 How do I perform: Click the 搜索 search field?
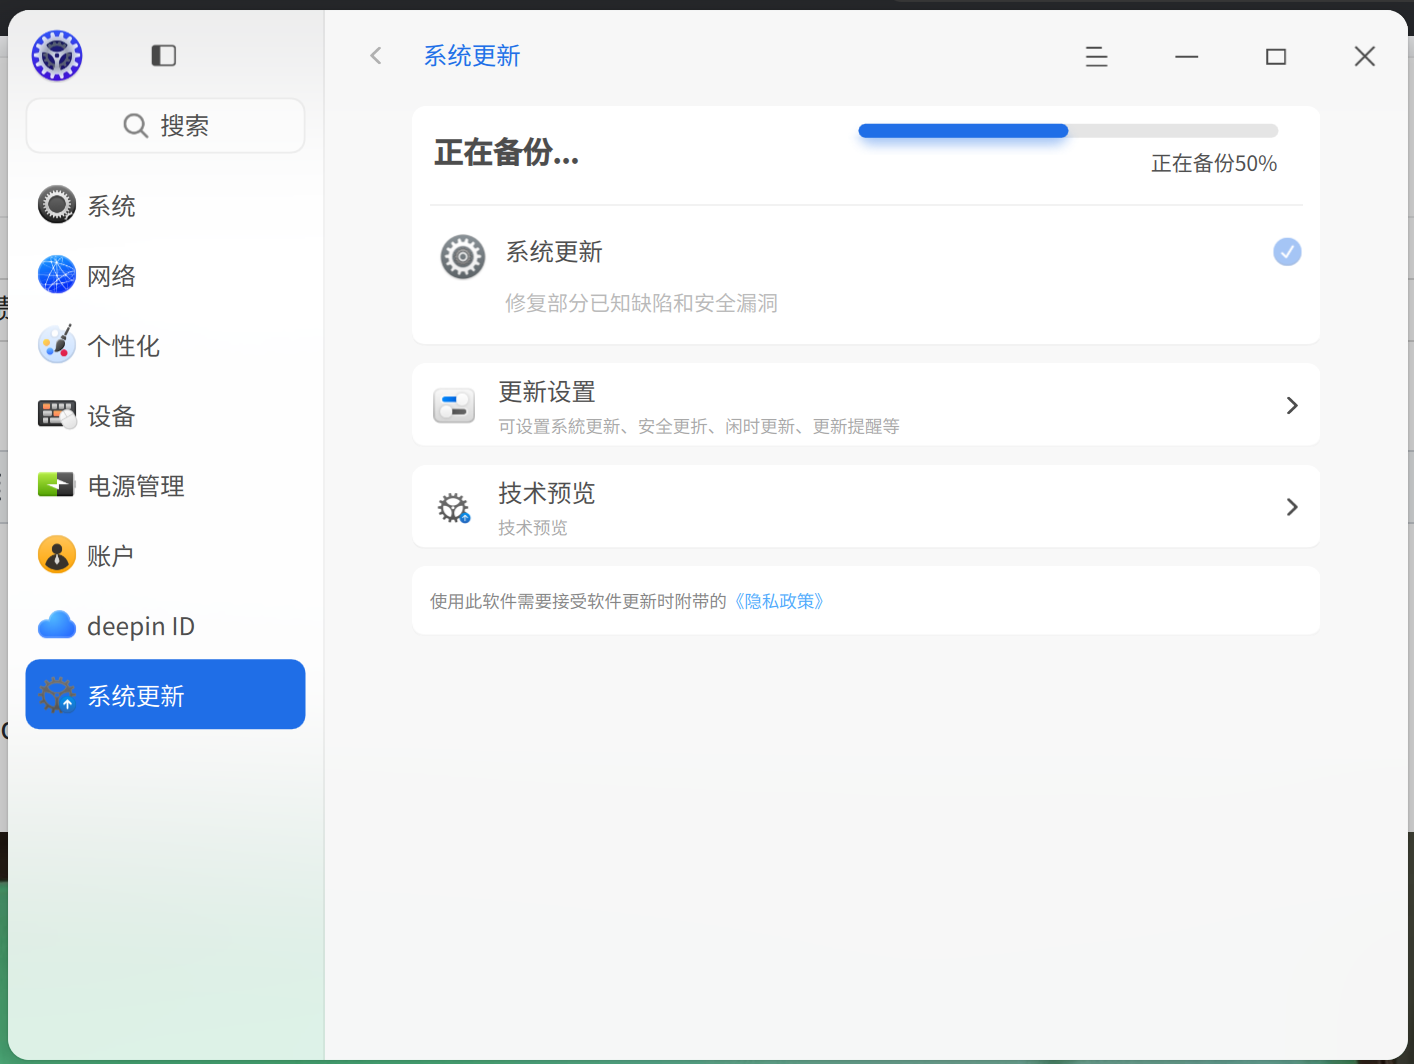pos(165,125)
